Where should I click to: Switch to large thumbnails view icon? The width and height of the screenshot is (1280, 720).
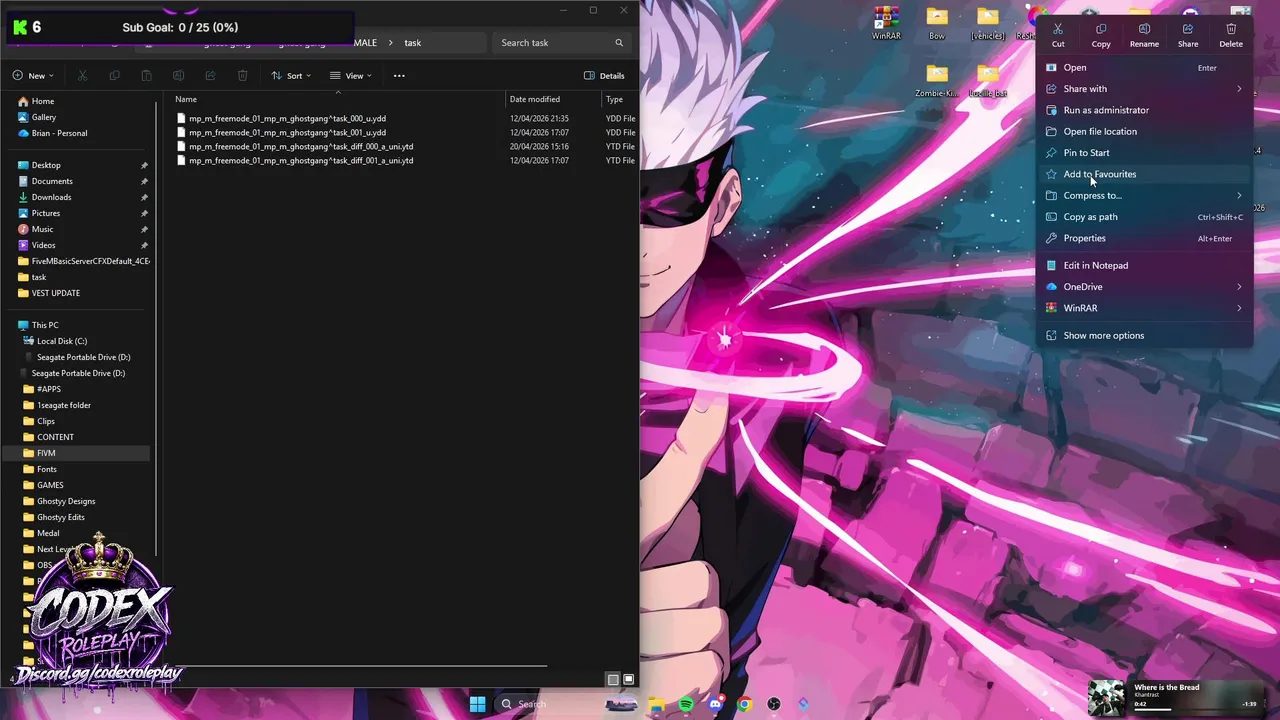click(629, 680)
